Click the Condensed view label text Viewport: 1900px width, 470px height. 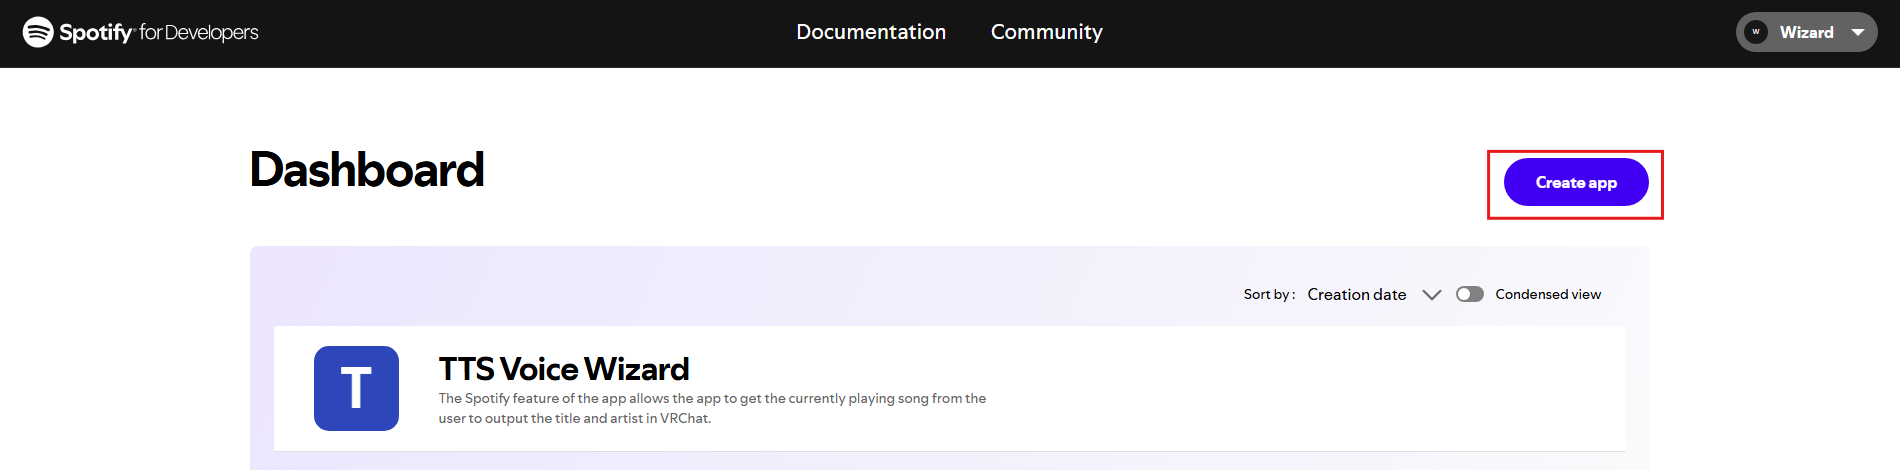coord(1548,294)
